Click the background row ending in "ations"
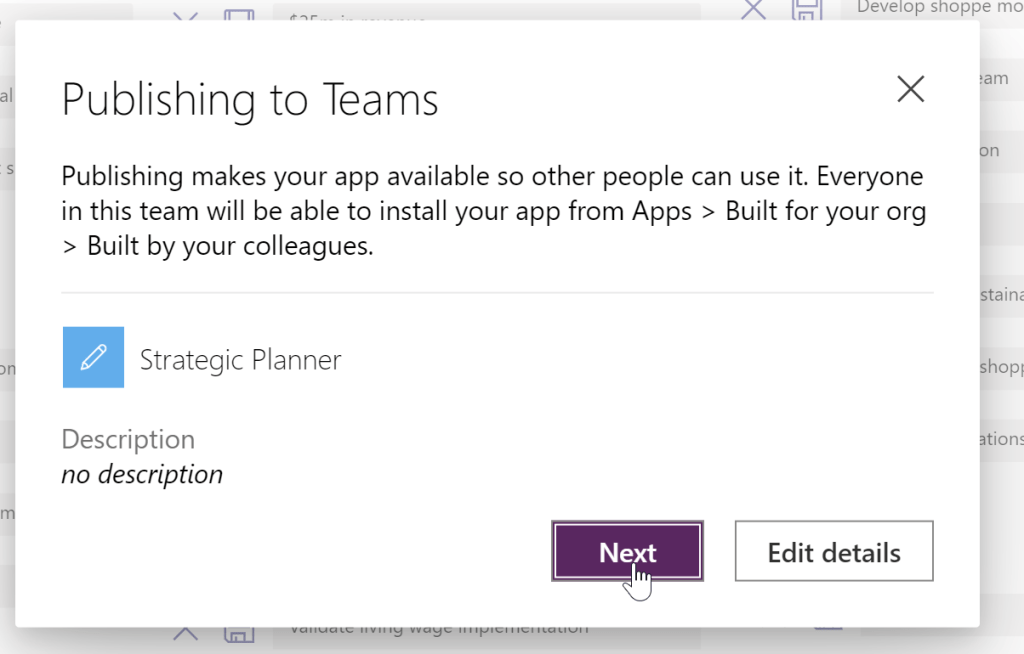The image size is (1024, 654). tap(1000, 438)
